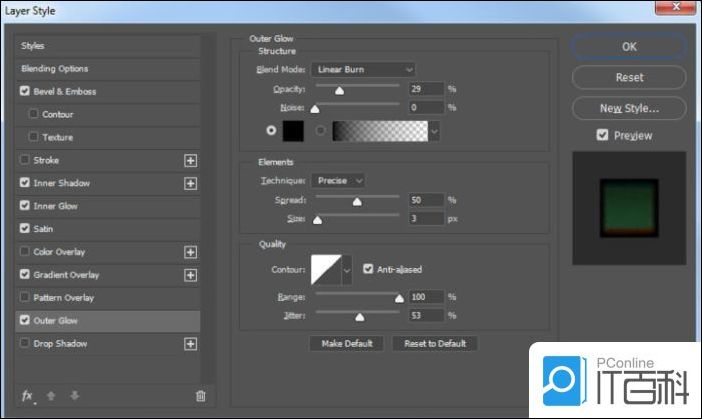Toggle the Satin checkbox

click(25, 228)
